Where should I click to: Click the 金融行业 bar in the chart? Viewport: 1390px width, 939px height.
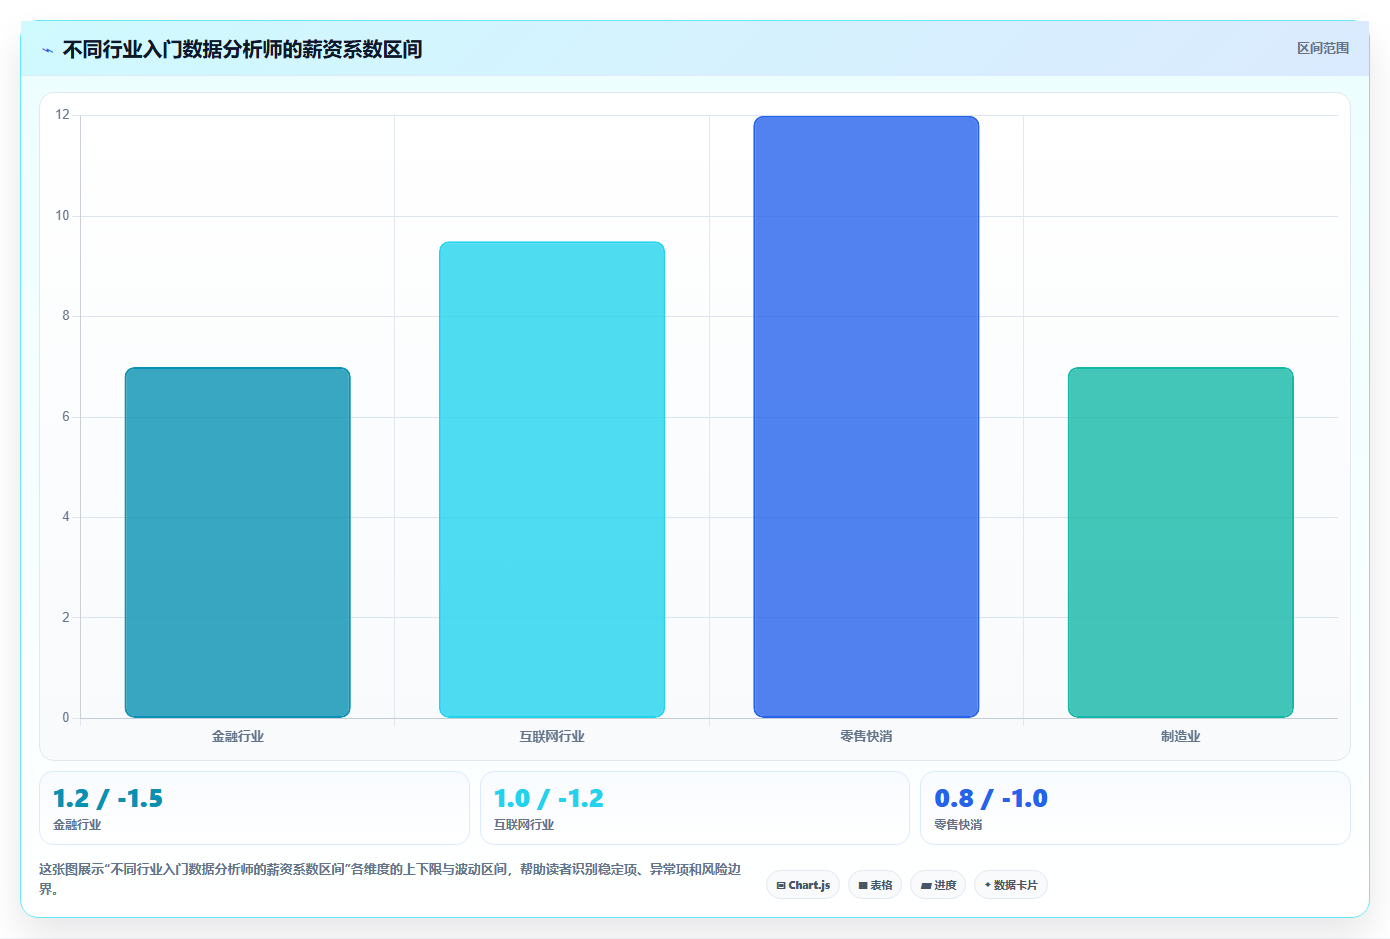pos(238,542)
